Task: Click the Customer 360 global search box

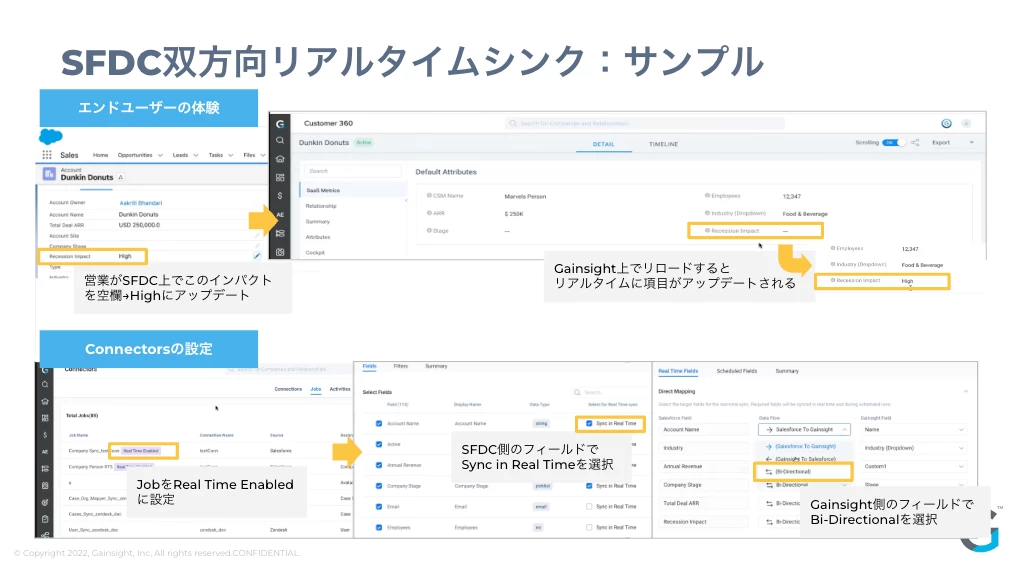Action: click(645, 123)
